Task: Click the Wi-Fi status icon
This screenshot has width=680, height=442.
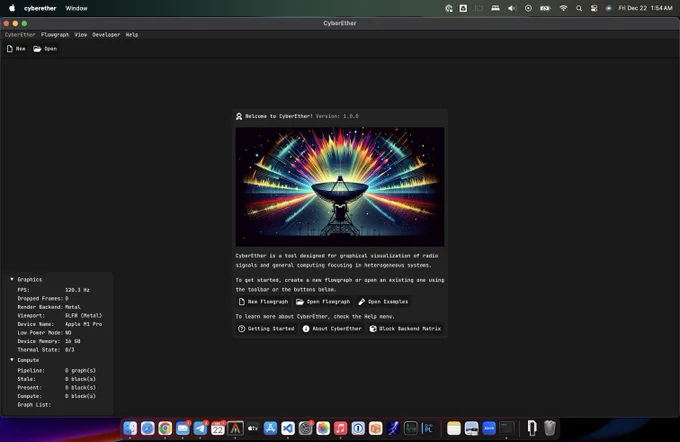Action: [x=563, y=8]
